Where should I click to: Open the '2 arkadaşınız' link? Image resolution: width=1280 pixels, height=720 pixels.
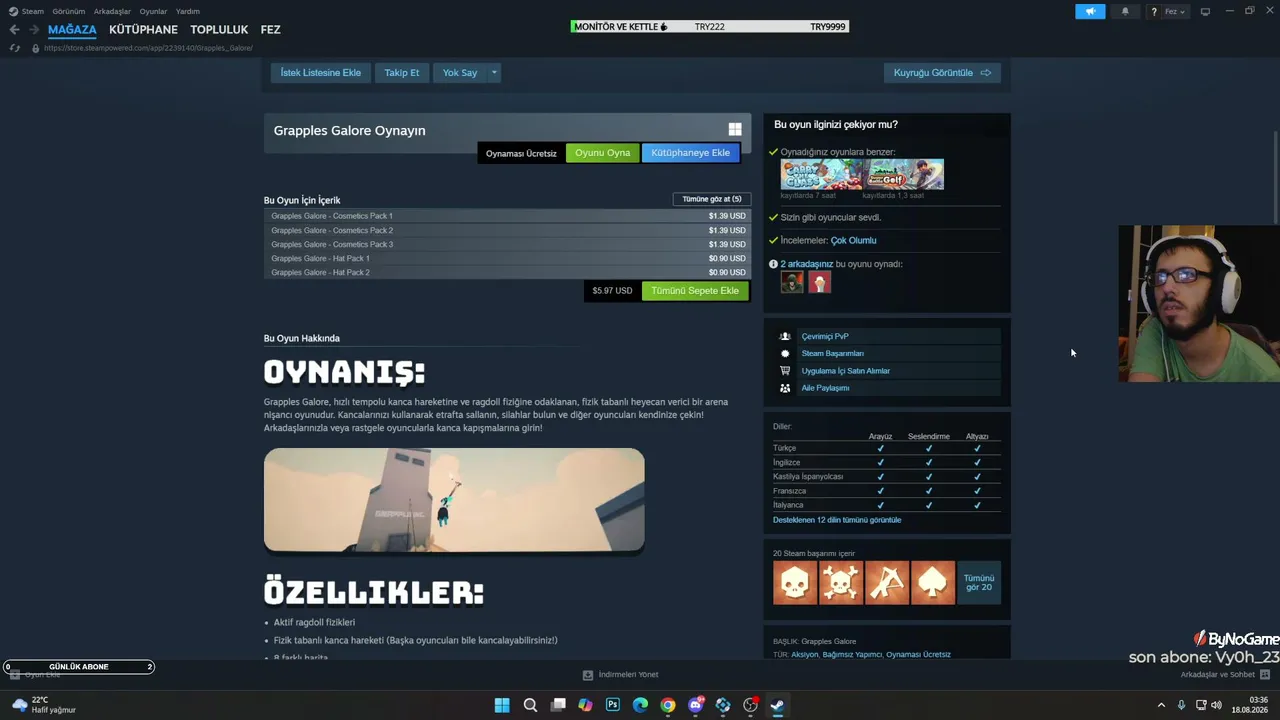[807, 264]
